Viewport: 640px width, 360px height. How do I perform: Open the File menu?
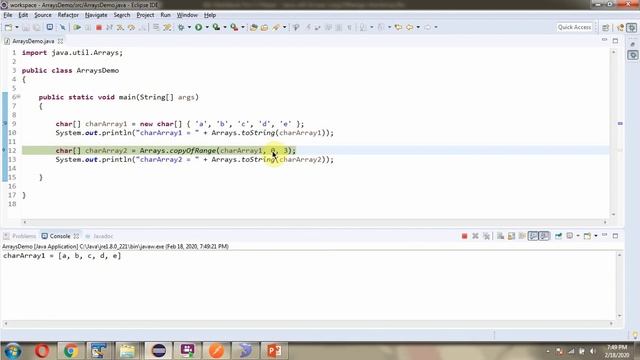pos(8,15)
